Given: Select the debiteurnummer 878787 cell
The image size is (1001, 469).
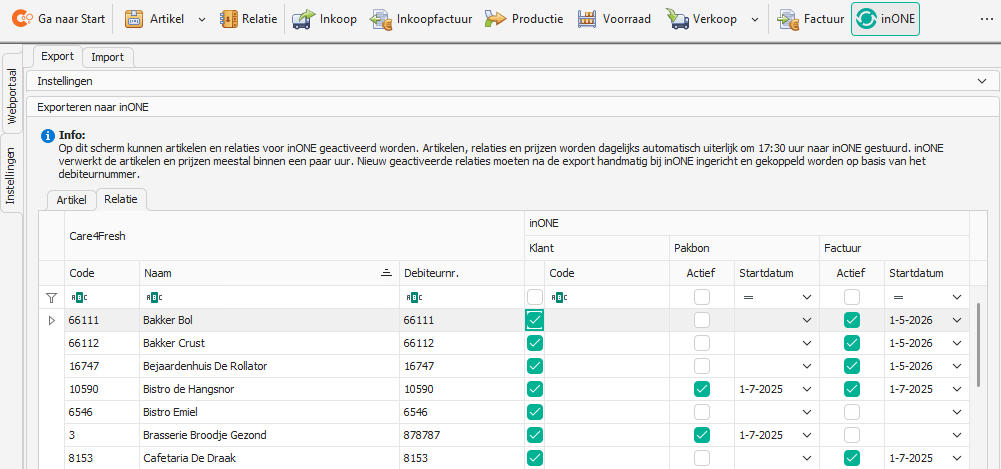Looking at the screenshot, I should click(x=462, y=435).
